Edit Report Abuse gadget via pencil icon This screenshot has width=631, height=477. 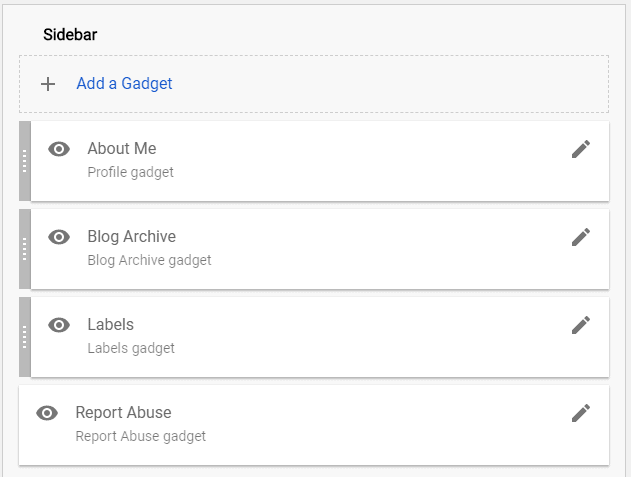[x=581, y=413]
